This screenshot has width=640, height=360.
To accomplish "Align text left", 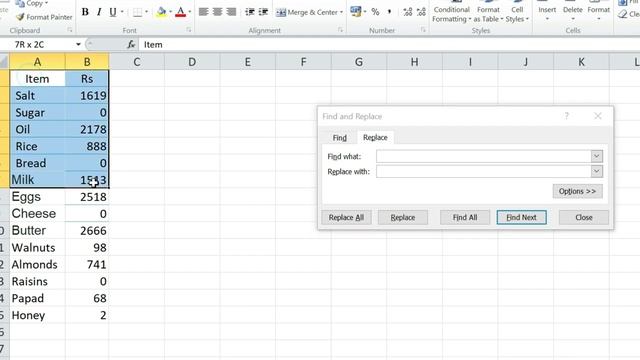I will (203, 12).
